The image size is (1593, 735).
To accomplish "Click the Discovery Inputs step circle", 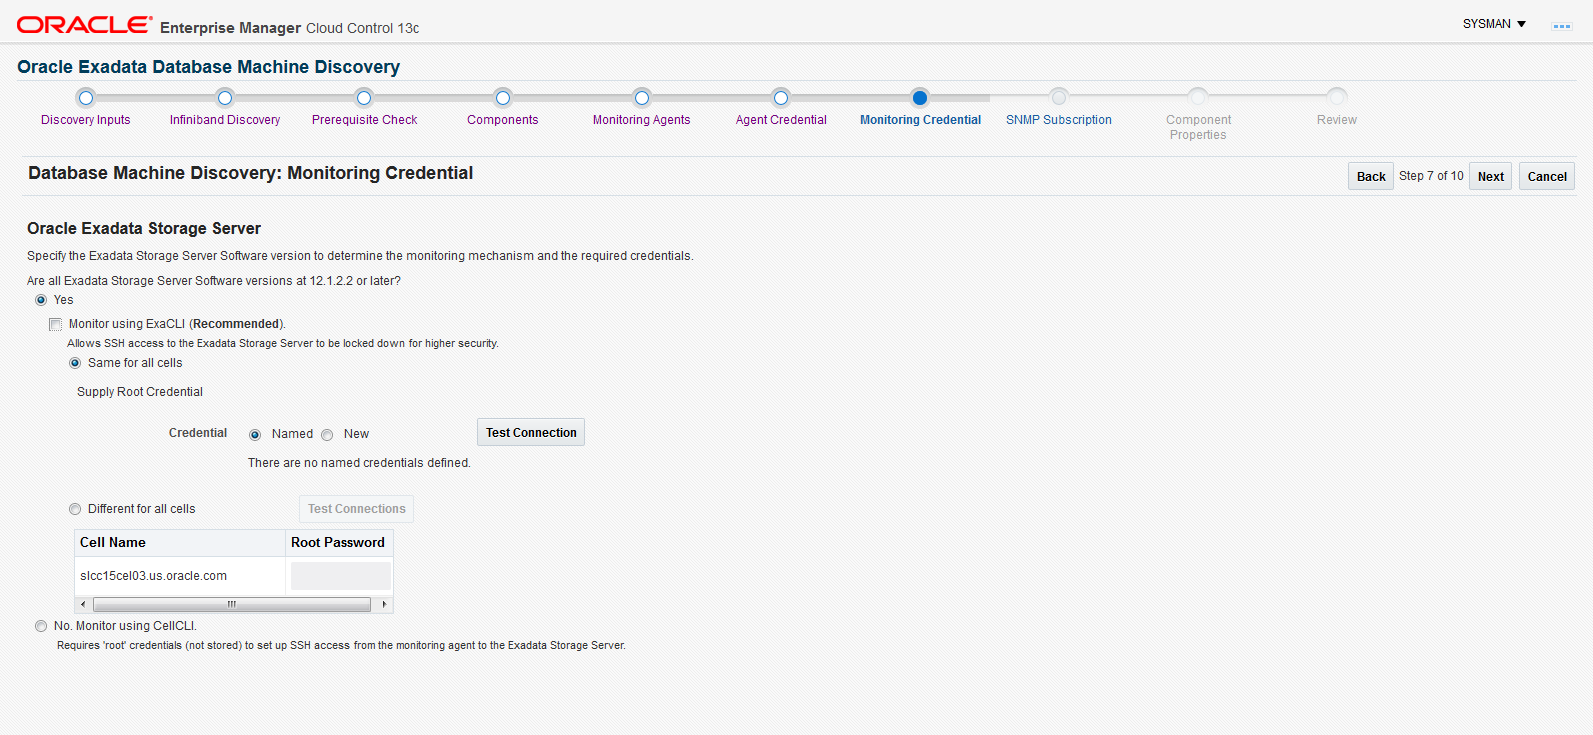I will pos(86,97).
